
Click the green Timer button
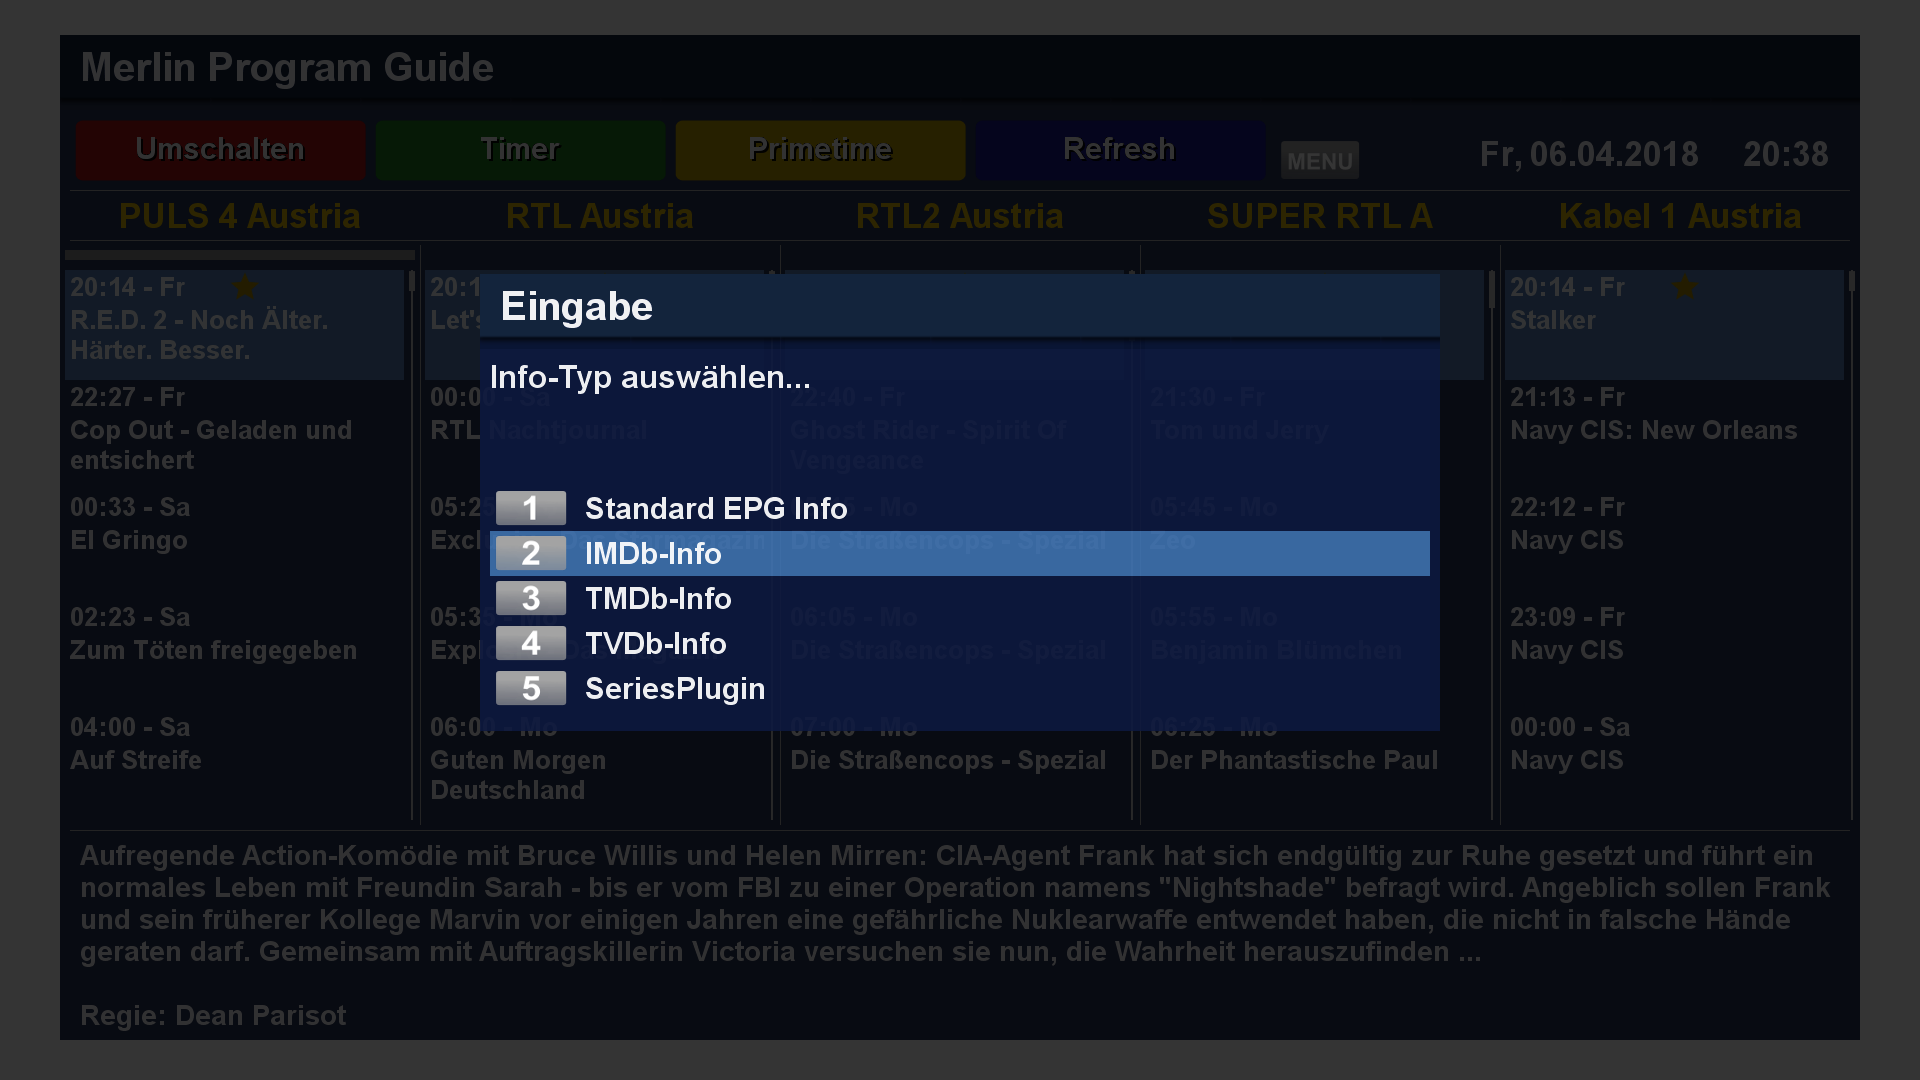[x=520, y=150]
